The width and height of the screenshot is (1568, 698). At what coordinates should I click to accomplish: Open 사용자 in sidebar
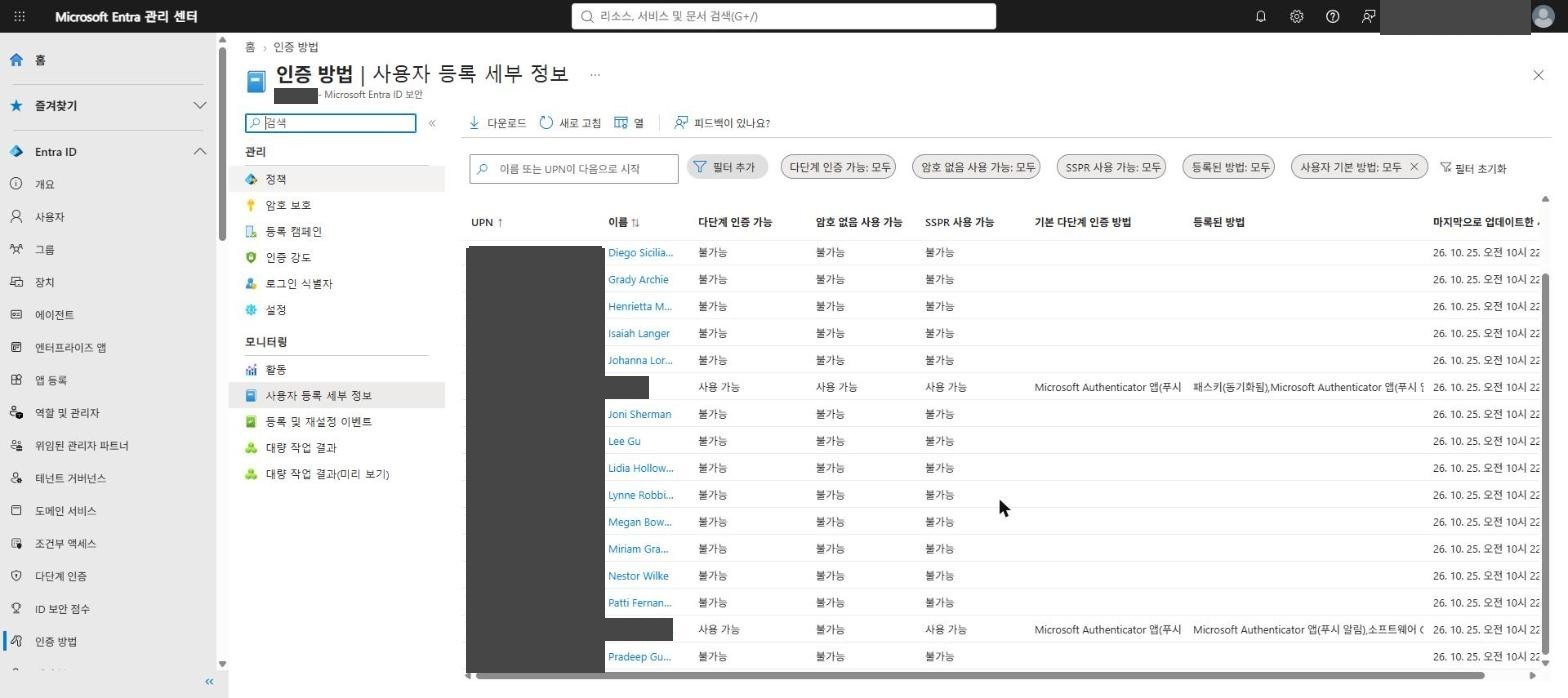(x=49, y=217)
